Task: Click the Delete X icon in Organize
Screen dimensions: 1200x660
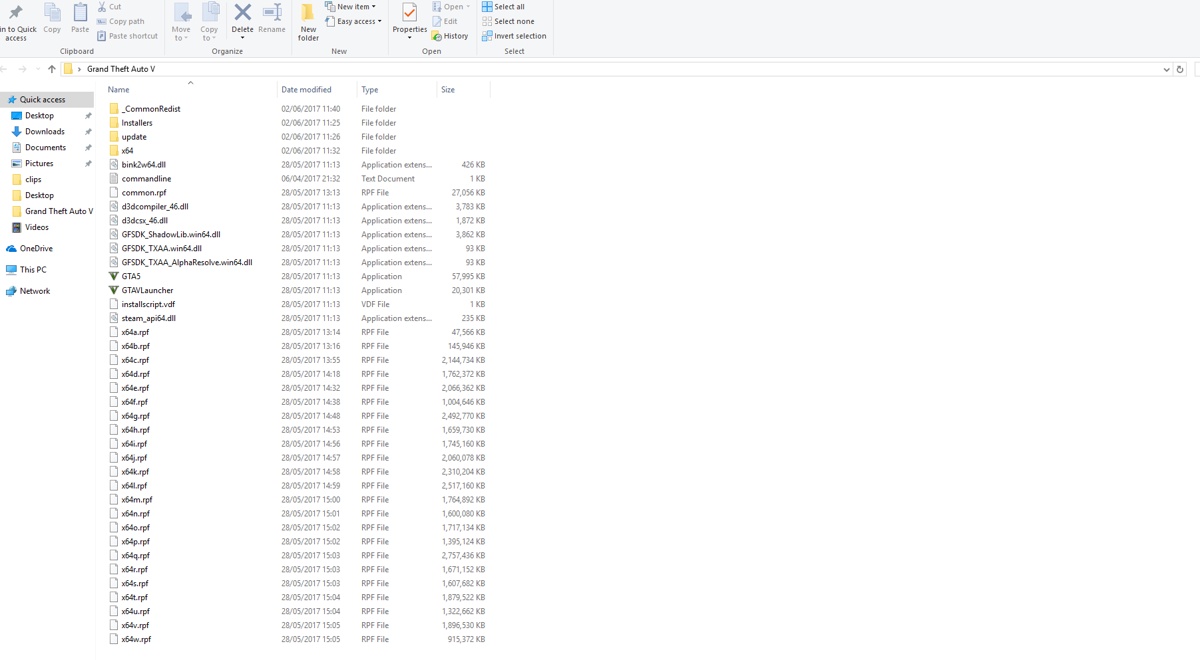Action: (242, 12)
